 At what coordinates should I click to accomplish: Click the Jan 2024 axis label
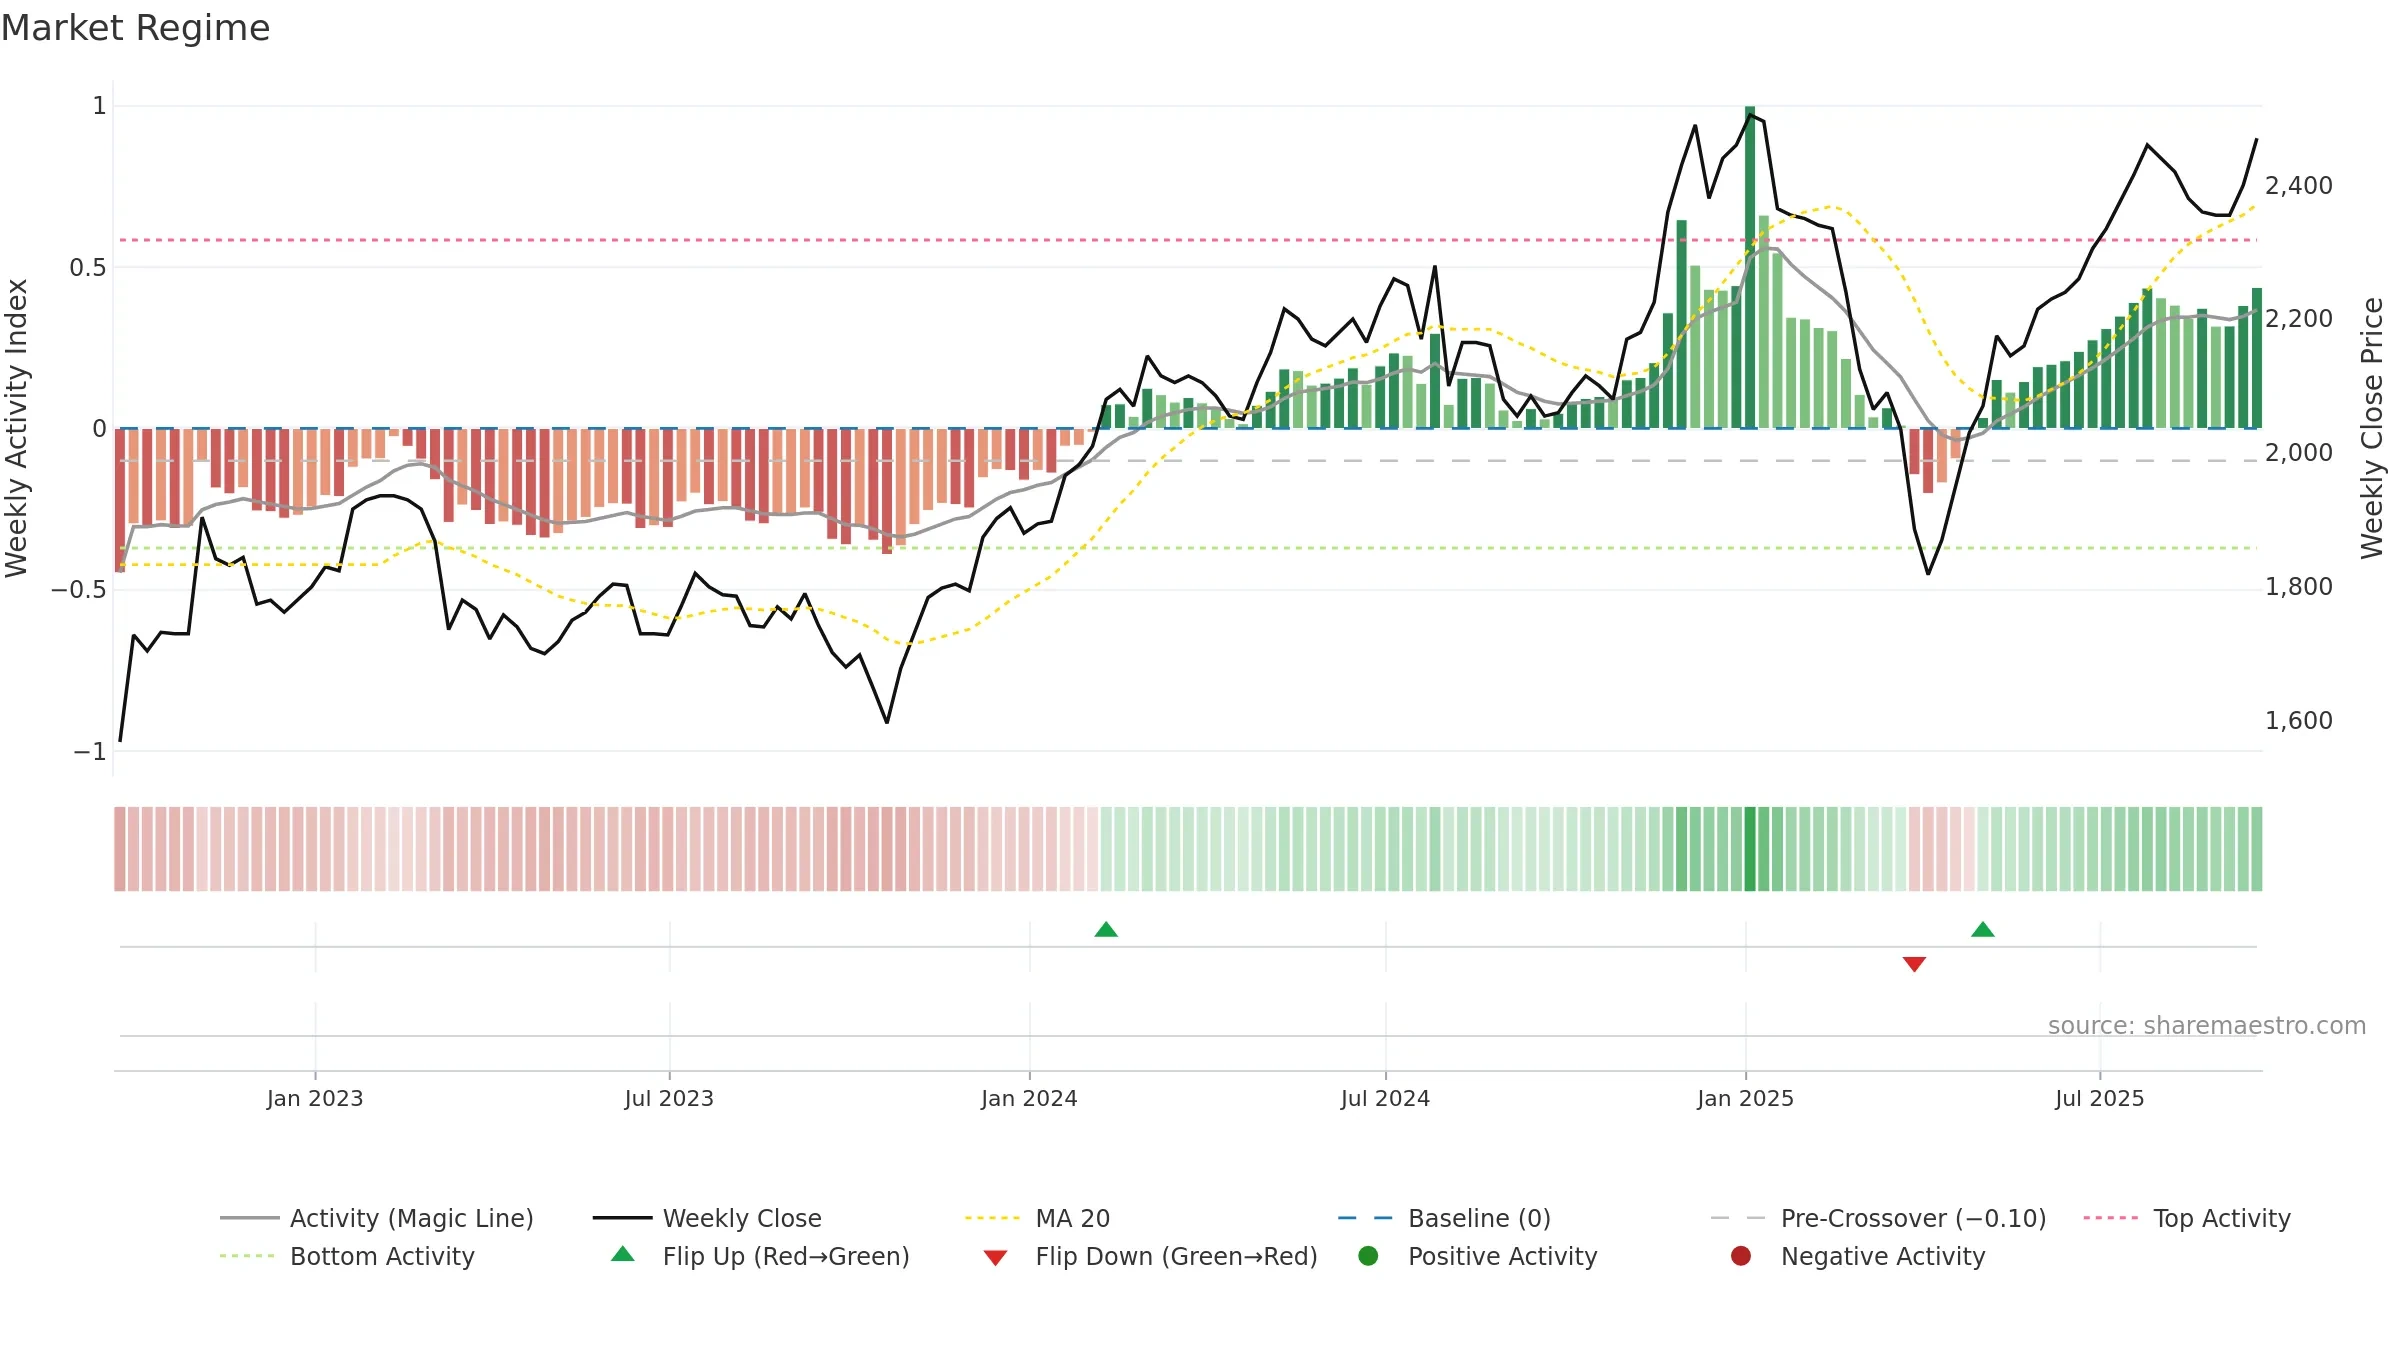(x=1029, y=1099)
